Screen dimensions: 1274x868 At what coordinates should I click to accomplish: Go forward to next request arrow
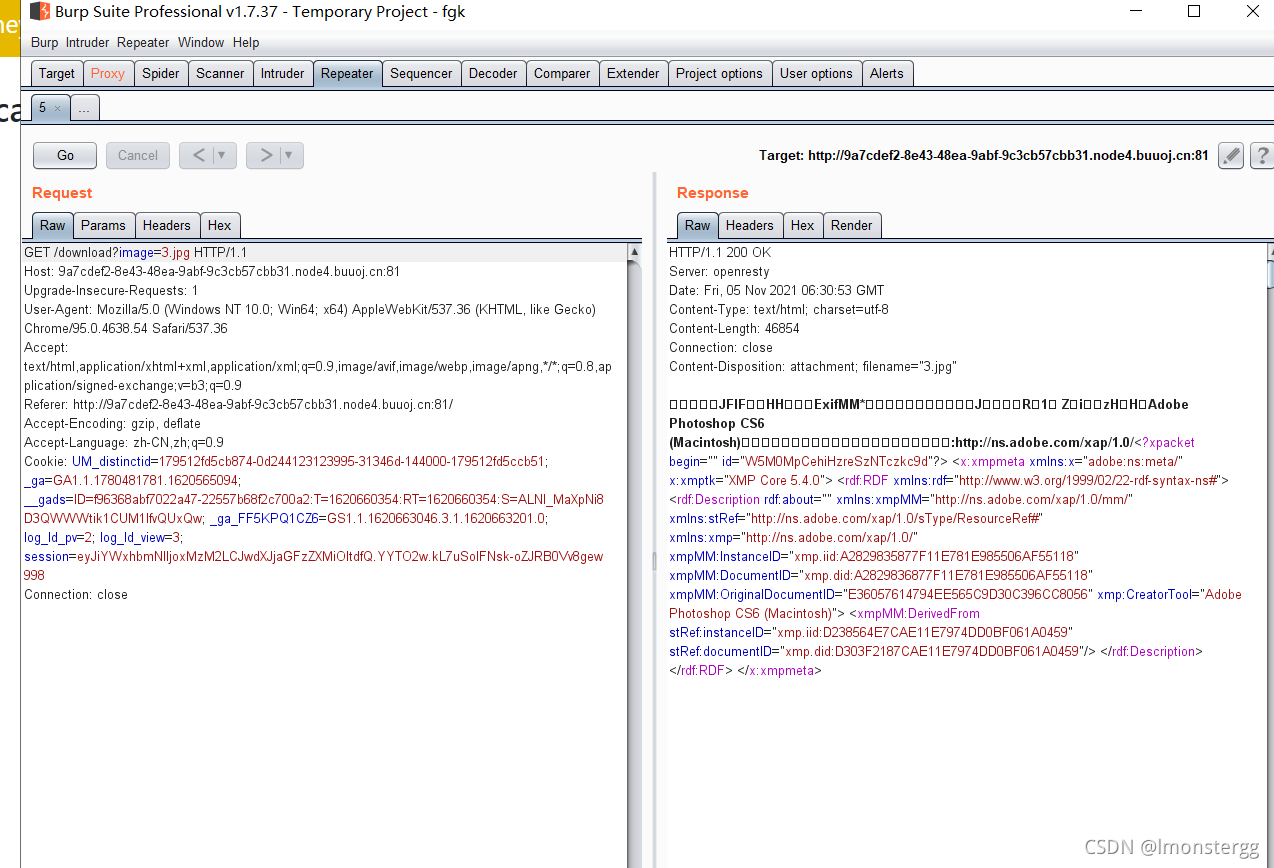(x=265, y=155)
